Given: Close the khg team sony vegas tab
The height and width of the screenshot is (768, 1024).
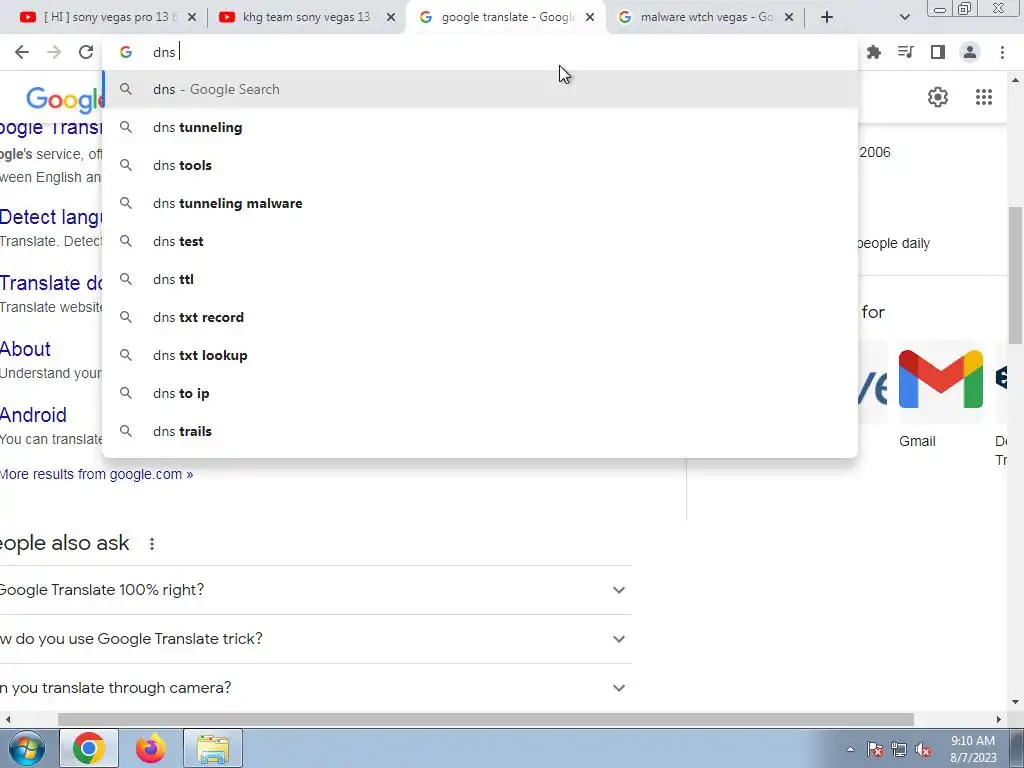Looking at the screenshot, I should tap(391, 17).
